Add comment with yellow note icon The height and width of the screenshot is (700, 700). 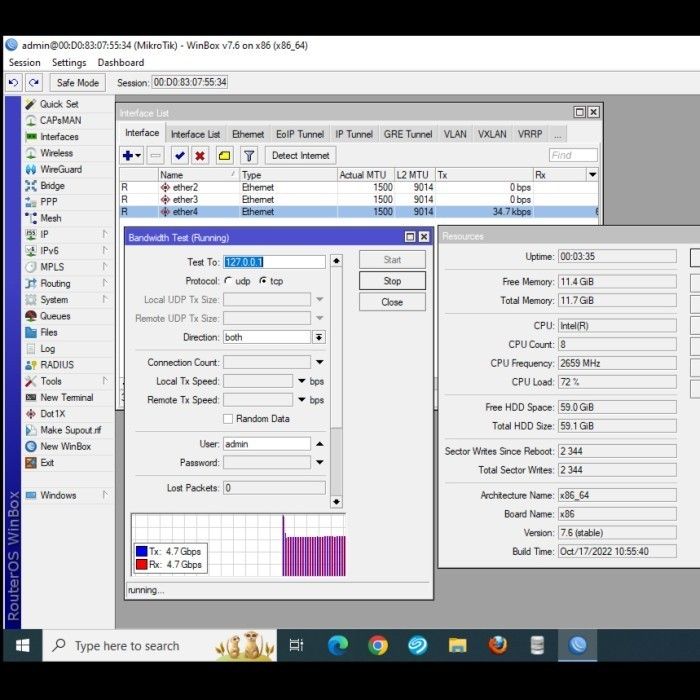[x=225, y=155]
